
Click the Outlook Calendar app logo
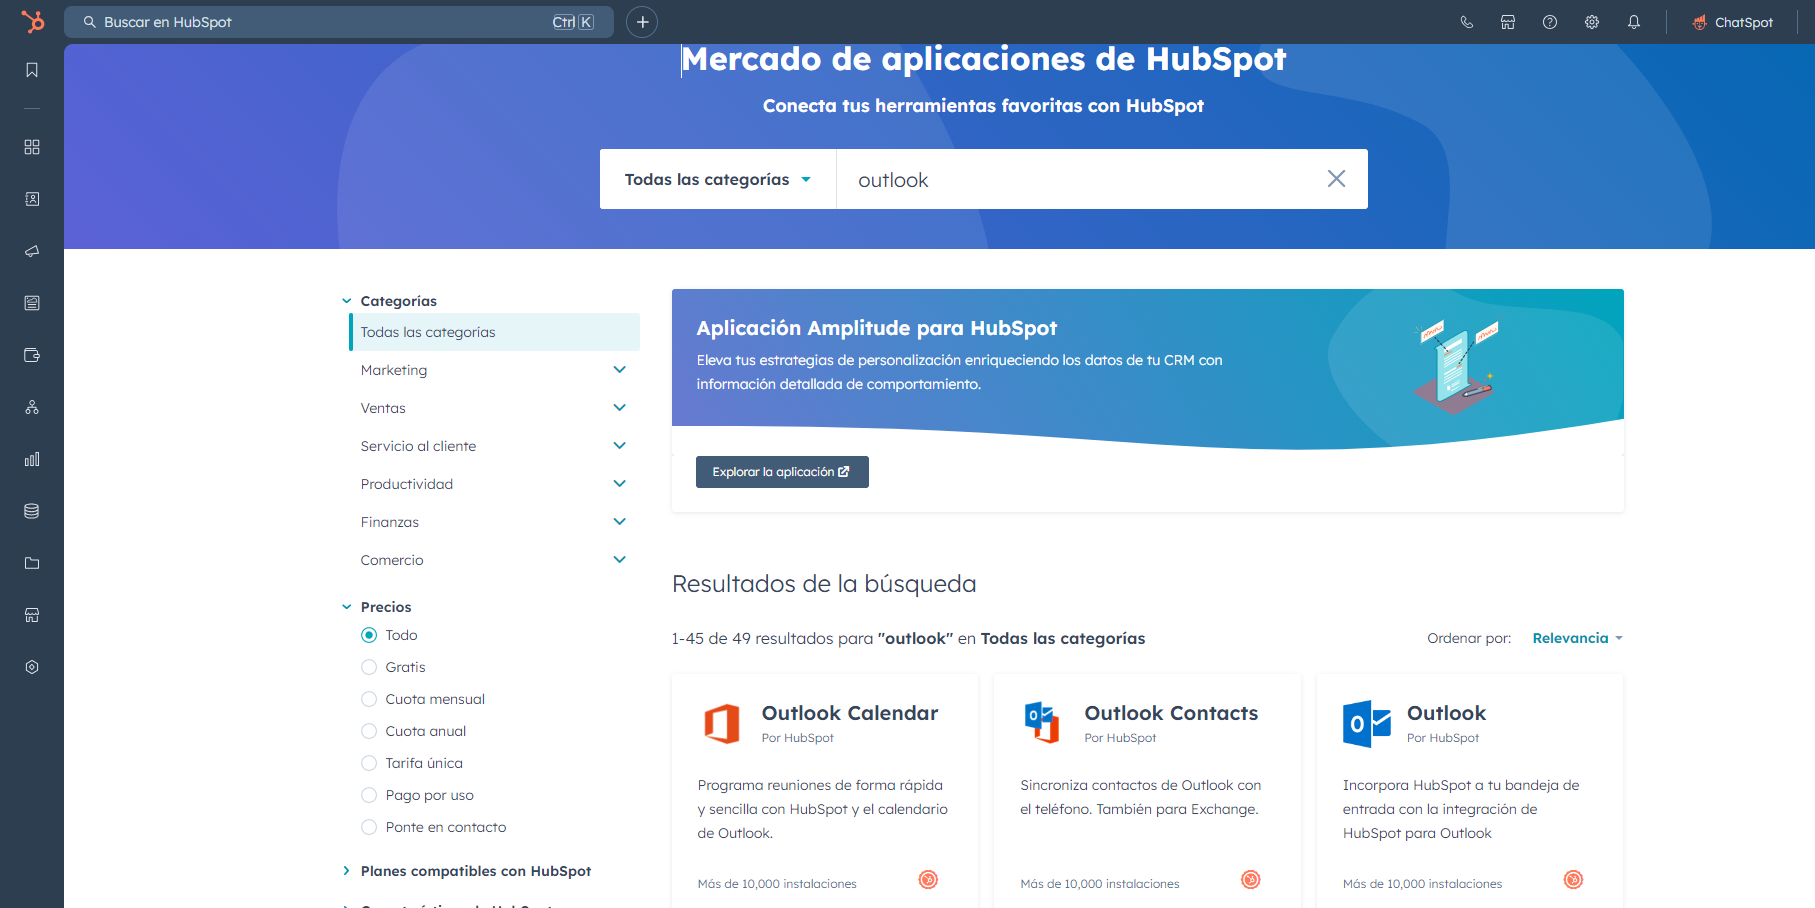point(722,723)
